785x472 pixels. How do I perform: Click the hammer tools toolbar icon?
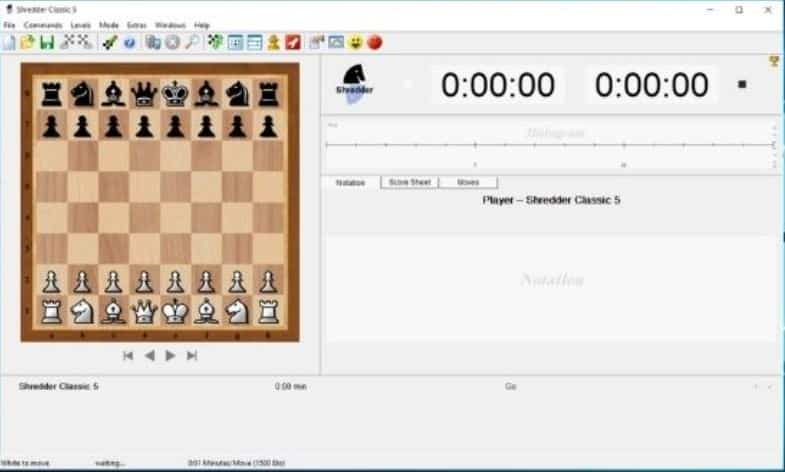coord(316,43)
